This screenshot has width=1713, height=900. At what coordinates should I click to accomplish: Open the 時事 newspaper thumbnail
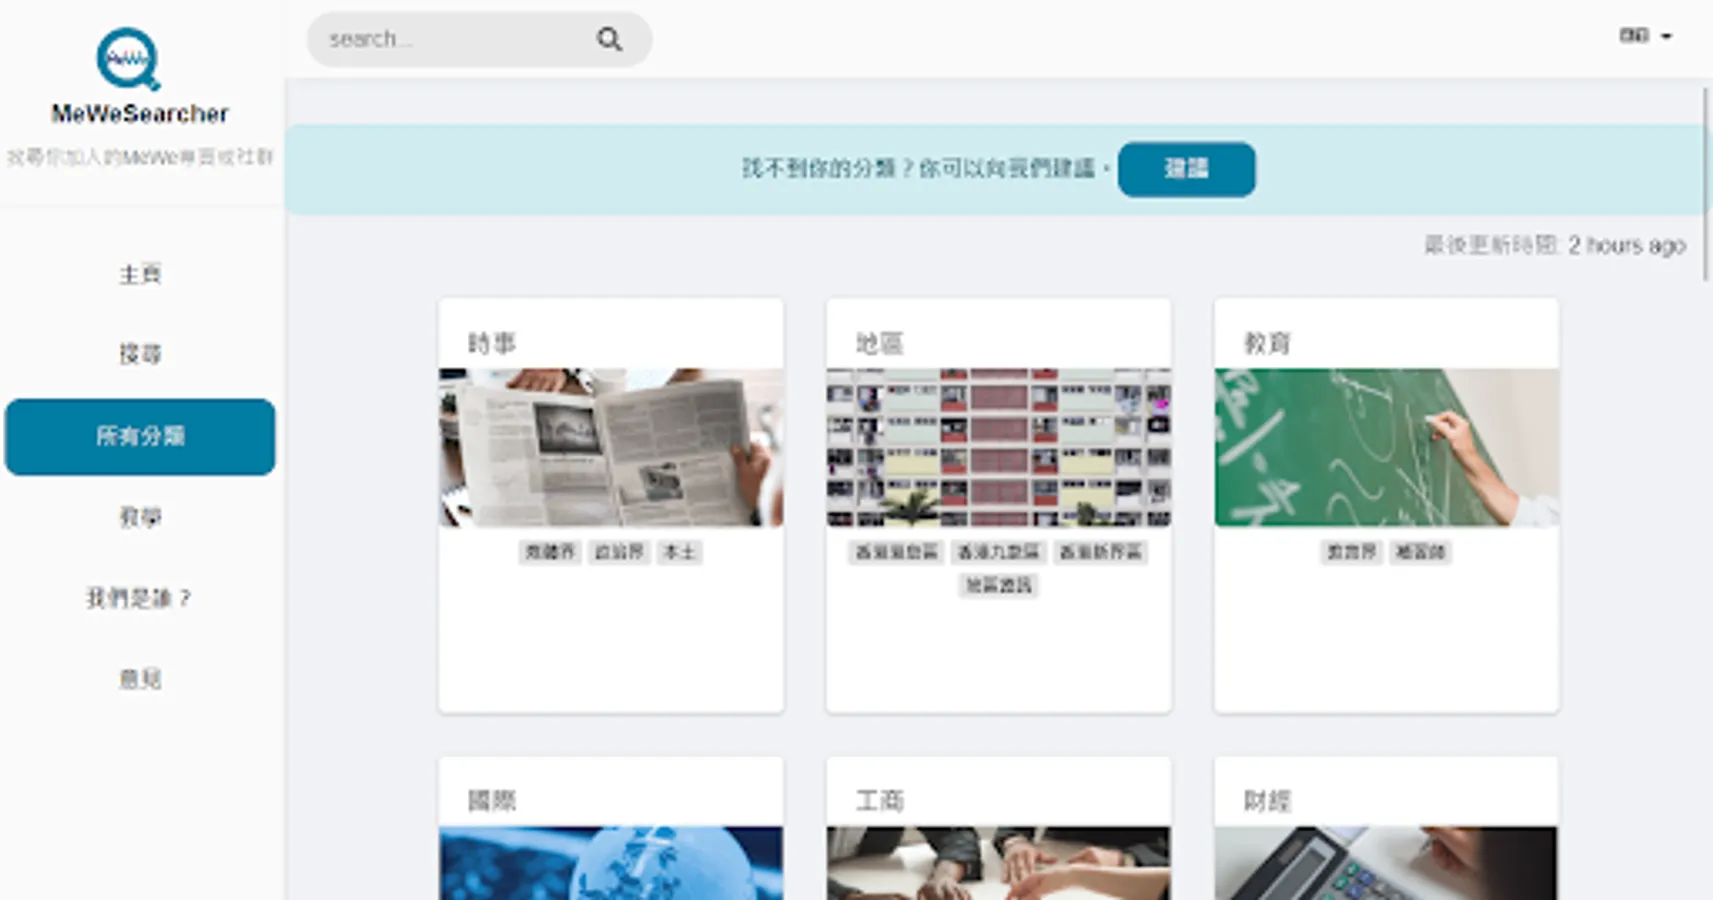click(x=611, y=447)
